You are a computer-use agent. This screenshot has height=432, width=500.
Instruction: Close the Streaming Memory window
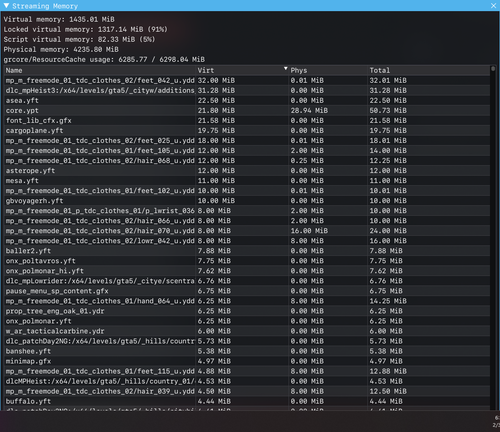point(494,6)
